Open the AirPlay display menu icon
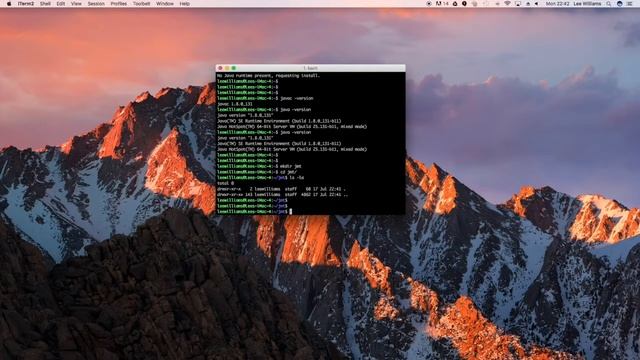 click(518, 4)
